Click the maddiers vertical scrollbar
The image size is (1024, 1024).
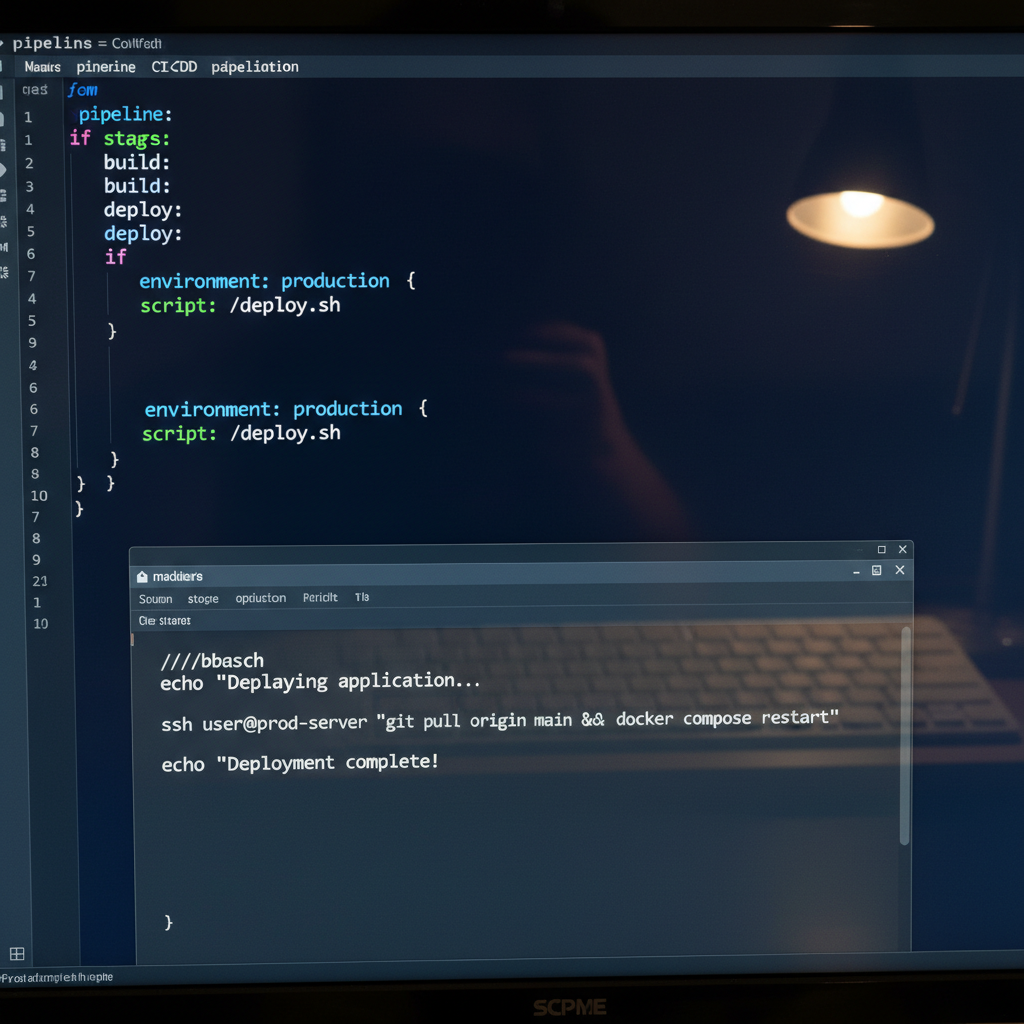[x=904, y=736]
